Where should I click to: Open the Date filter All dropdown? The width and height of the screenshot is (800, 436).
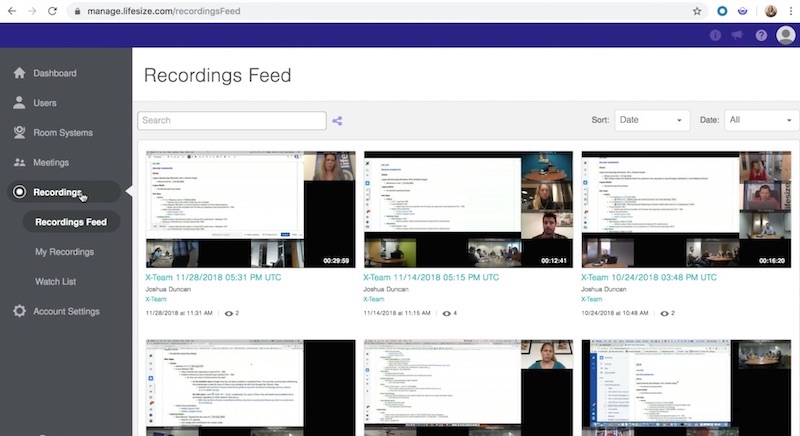pos(758,120)
